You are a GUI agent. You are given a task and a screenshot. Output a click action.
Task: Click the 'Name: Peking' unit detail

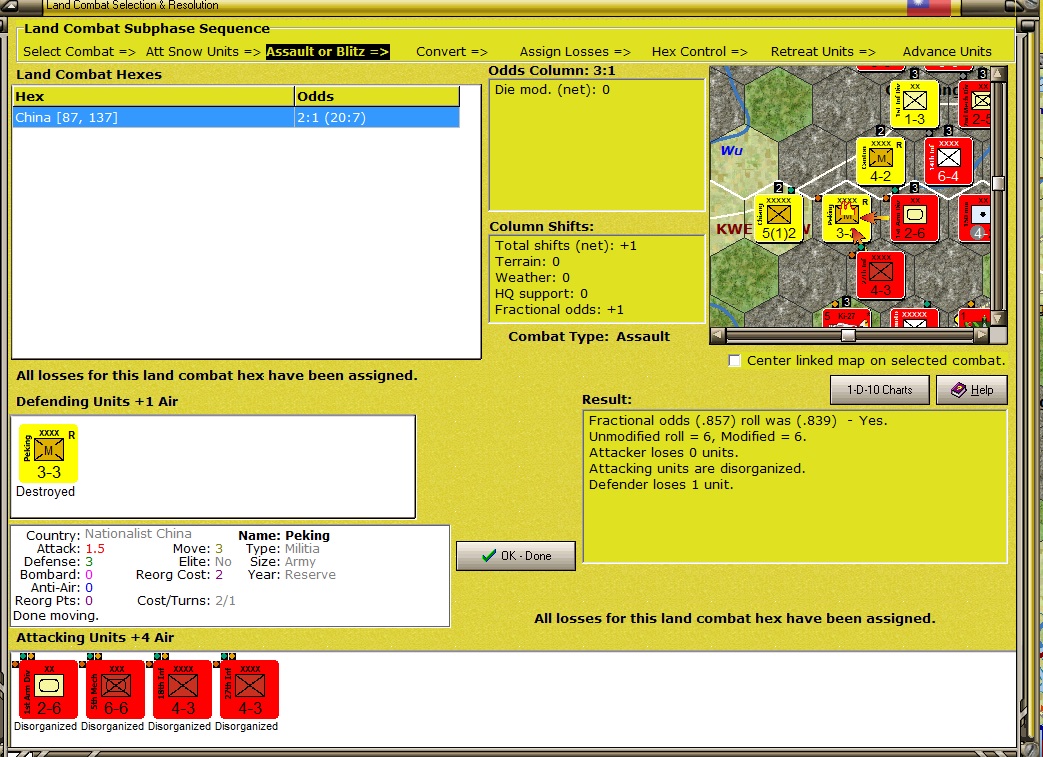pyautogui.click(x=284, y=535)
